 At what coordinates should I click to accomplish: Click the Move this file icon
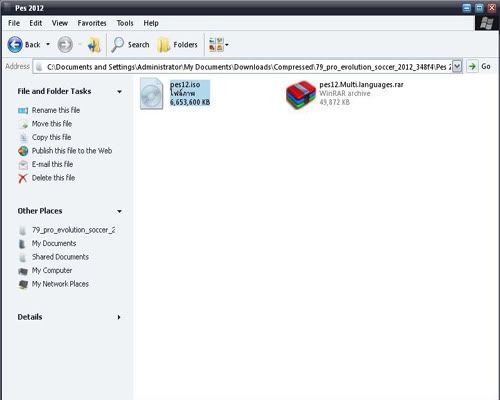(23, 124)
